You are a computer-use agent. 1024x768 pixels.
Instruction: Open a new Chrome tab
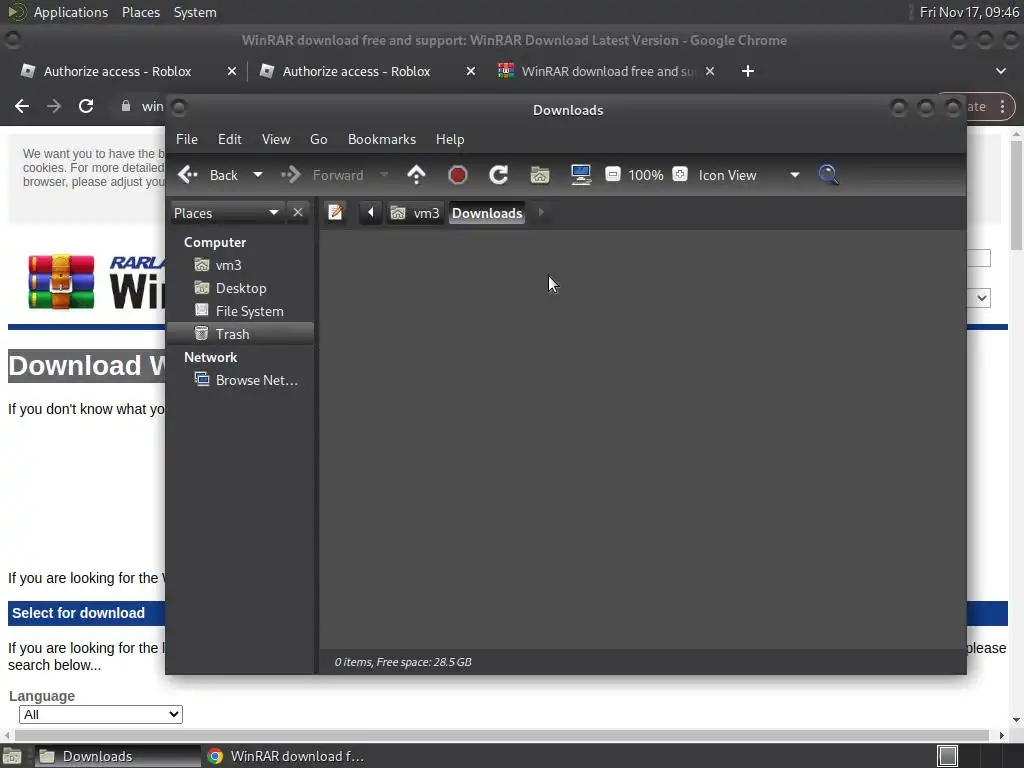[x=748, y=71]
